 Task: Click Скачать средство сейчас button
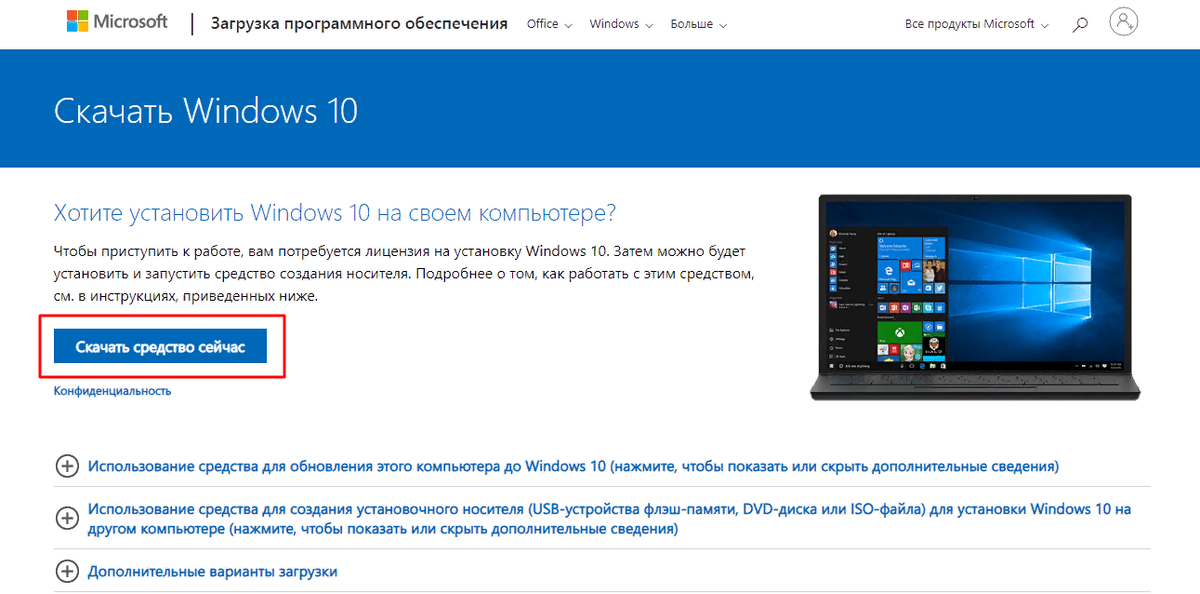(x=160, y=347)
